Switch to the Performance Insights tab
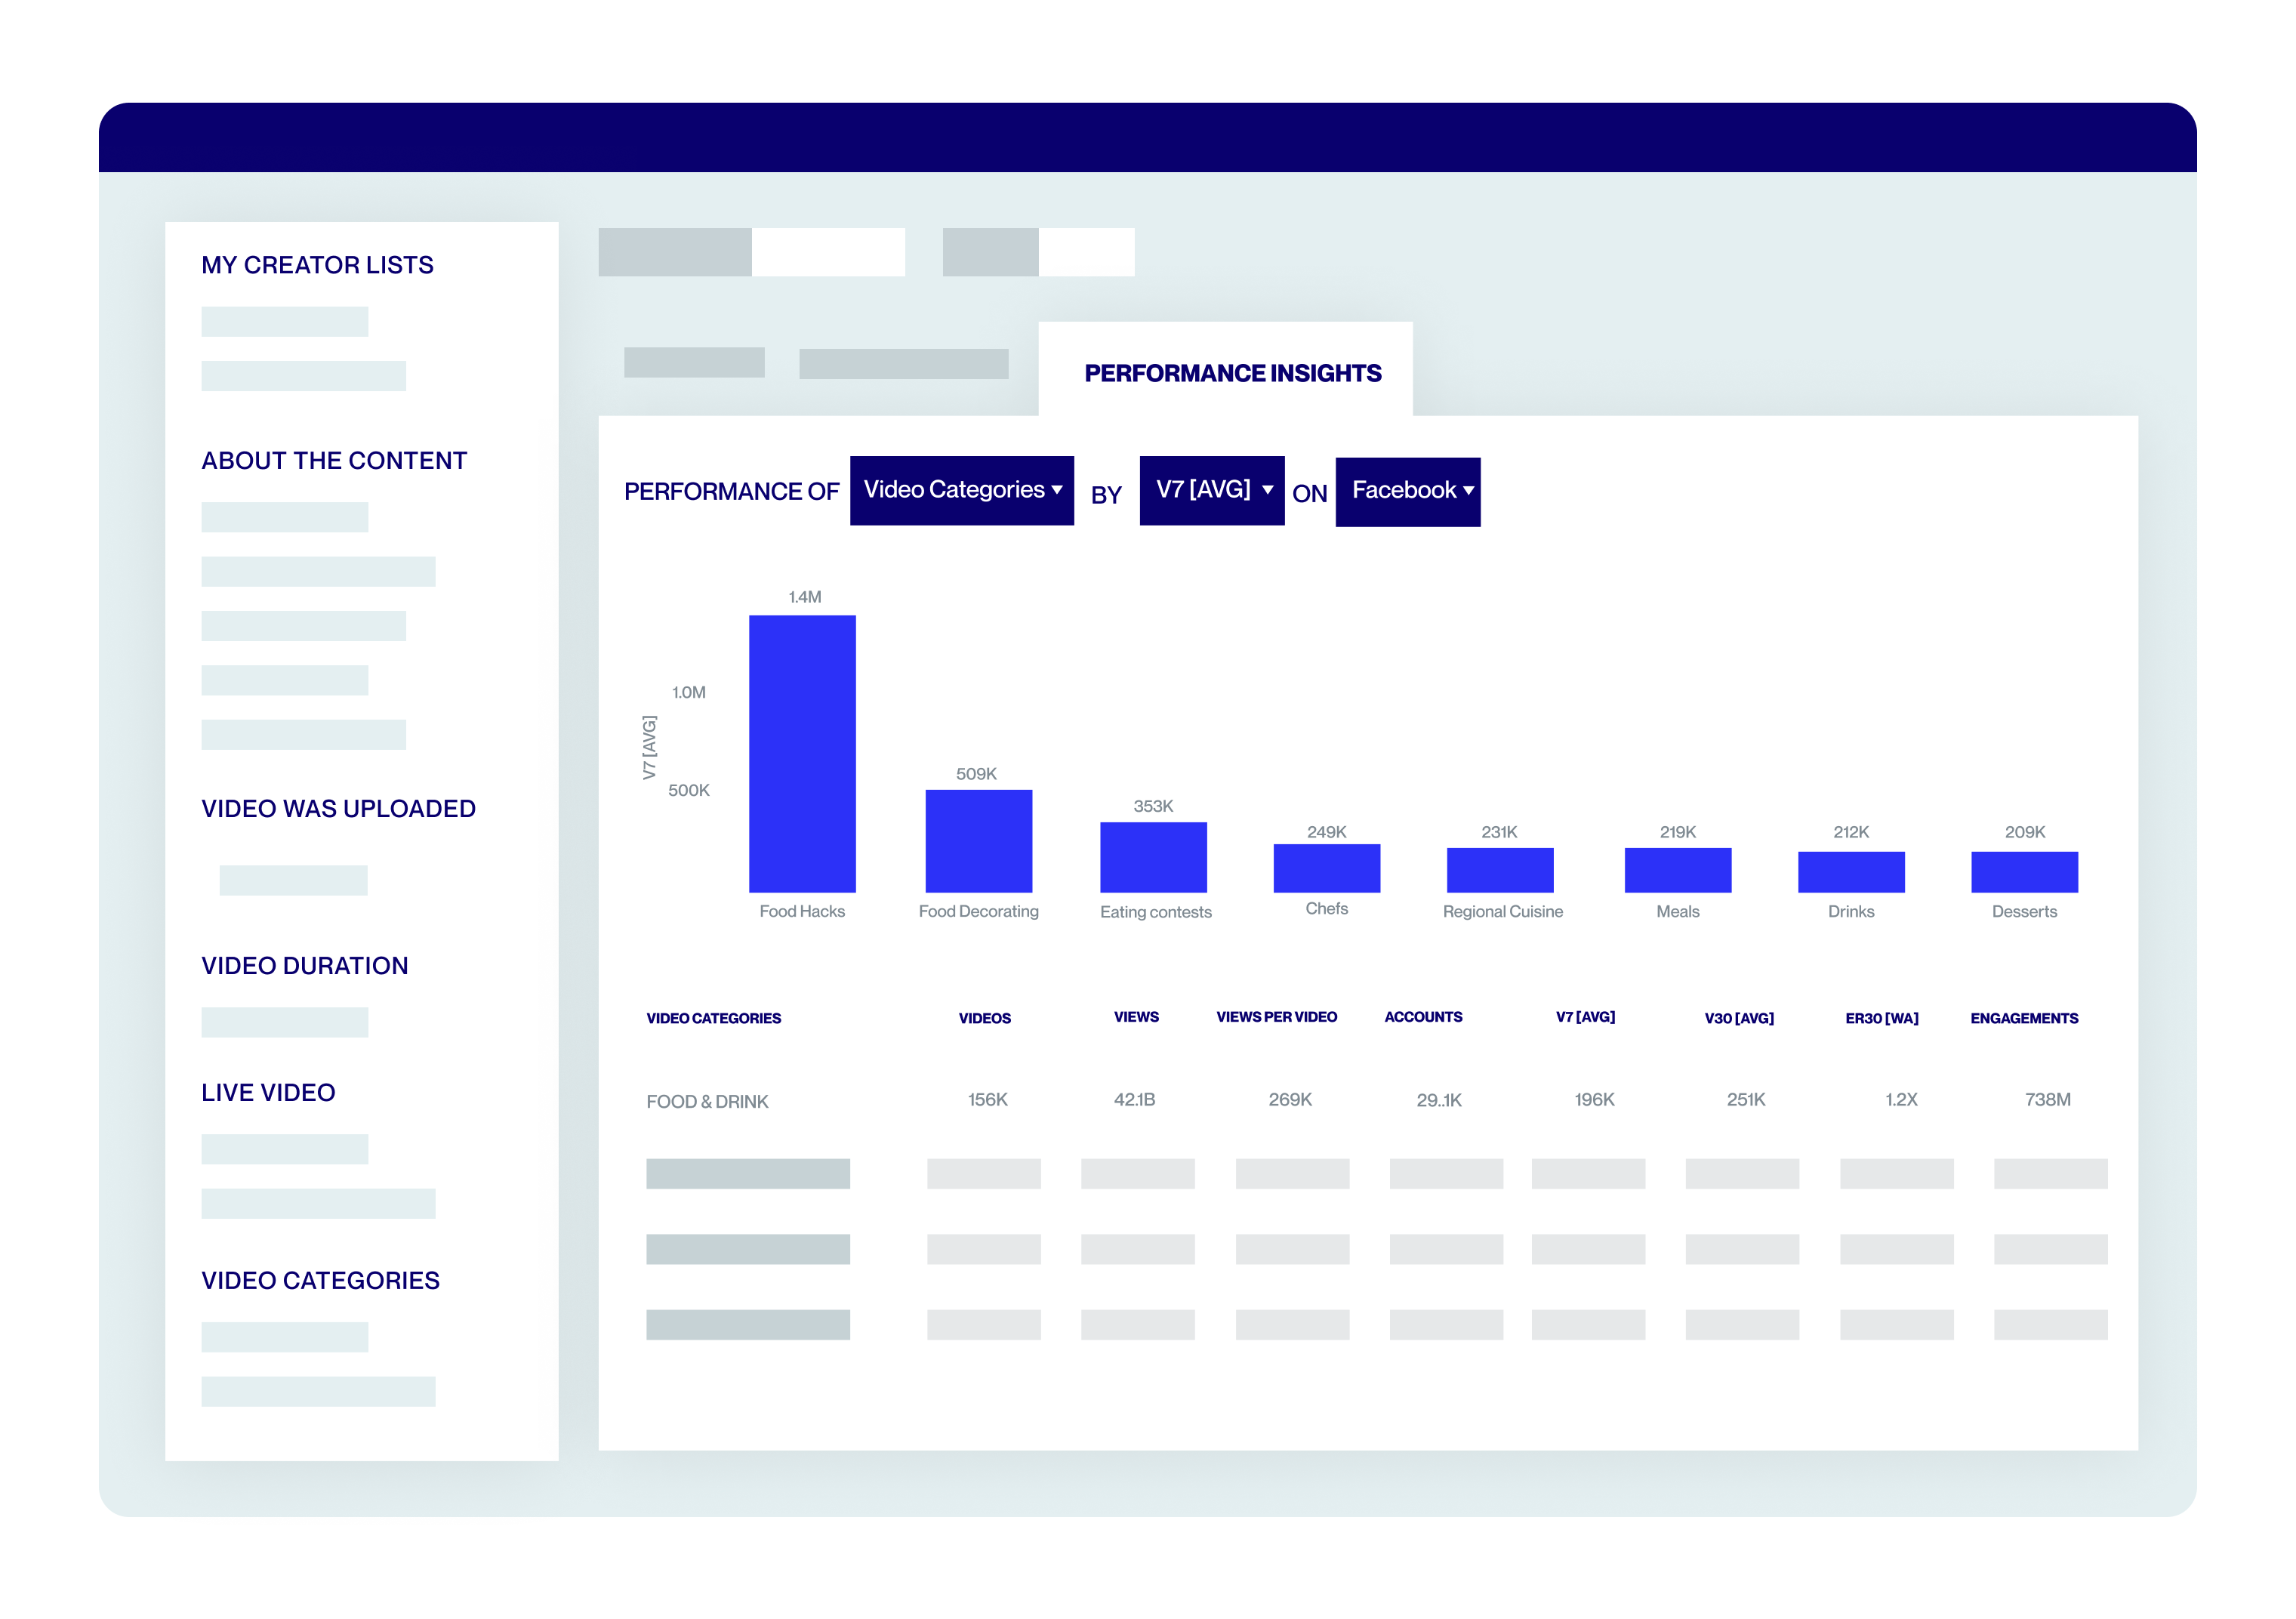Image resolution: width=2296 pixels, height=1619 pixels. (1232, 373)
